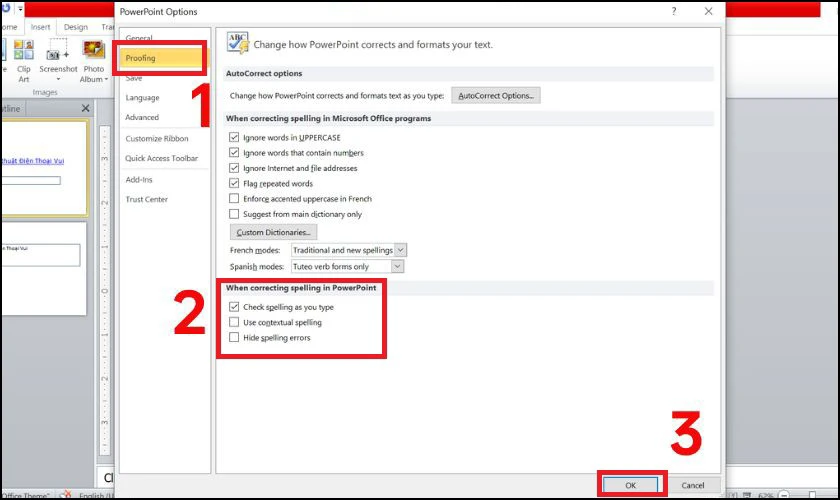Switch to the Insert ribbon tab
The image size is (840, 500).
coord(40,27)
